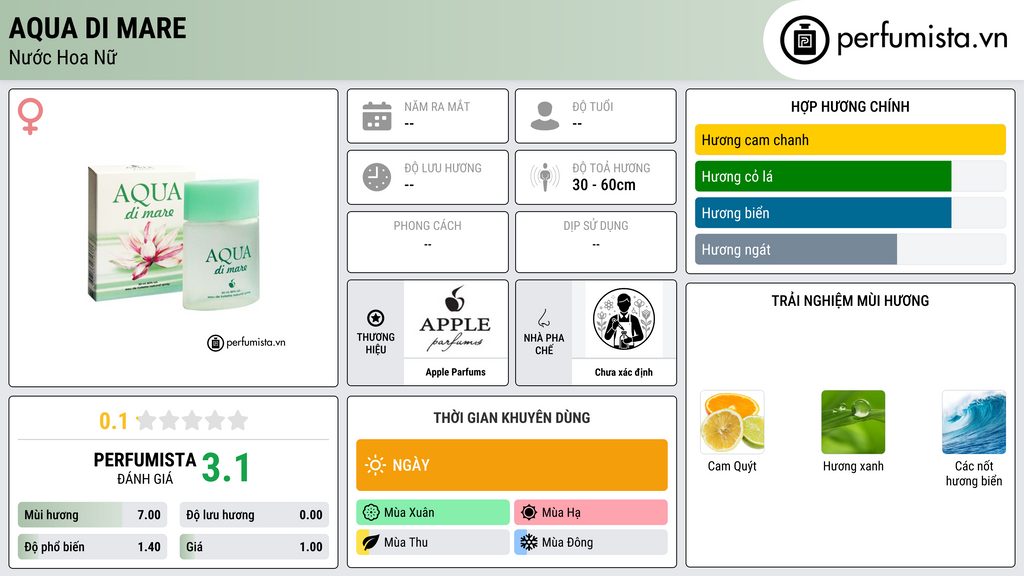This screenshot has height=576, width=1024.
Task: Click the Nước Hoa Nữ subtitle
Action: 63,57
